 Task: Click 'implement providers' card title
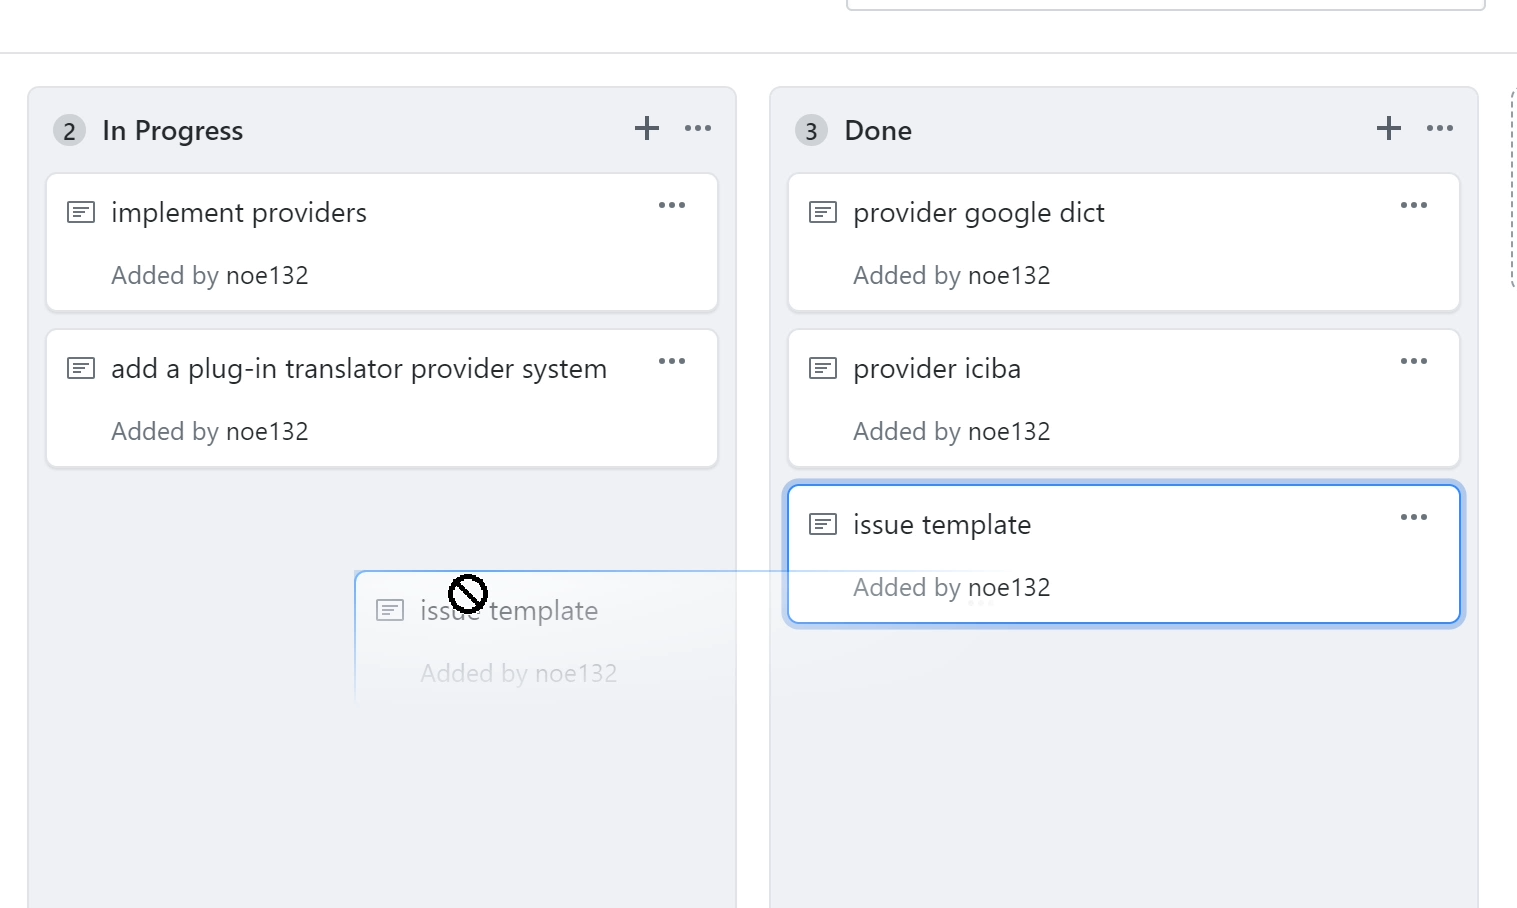239,213
